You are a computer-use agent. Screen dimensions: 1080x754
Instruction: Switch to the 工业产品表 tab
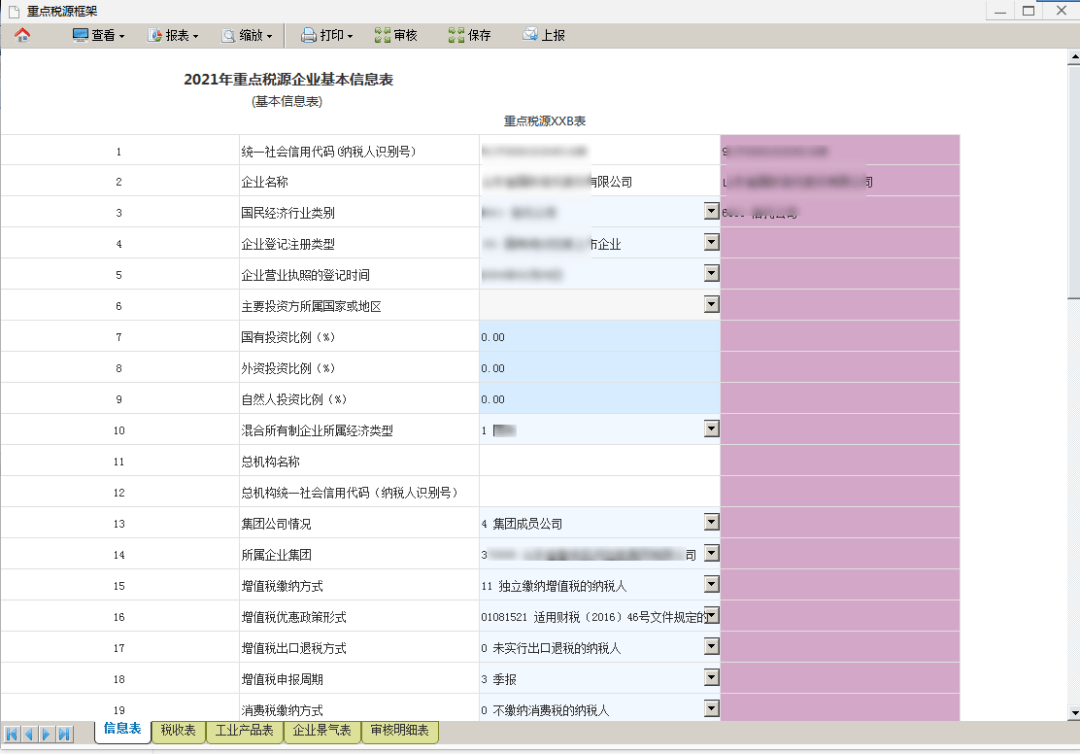click(x=245, y=731)
